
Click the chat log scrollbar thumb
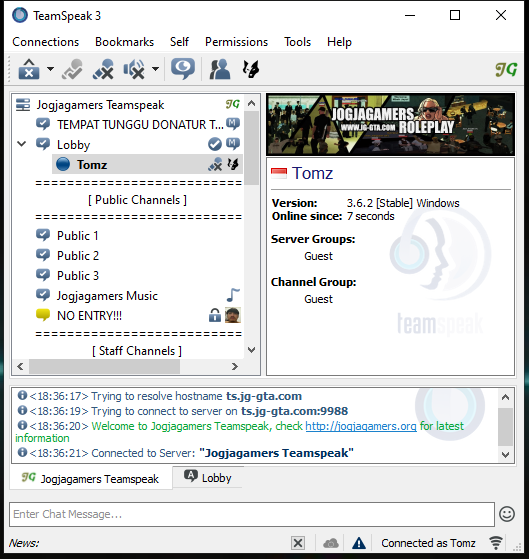pyautogui.click(x=505, y=427)
